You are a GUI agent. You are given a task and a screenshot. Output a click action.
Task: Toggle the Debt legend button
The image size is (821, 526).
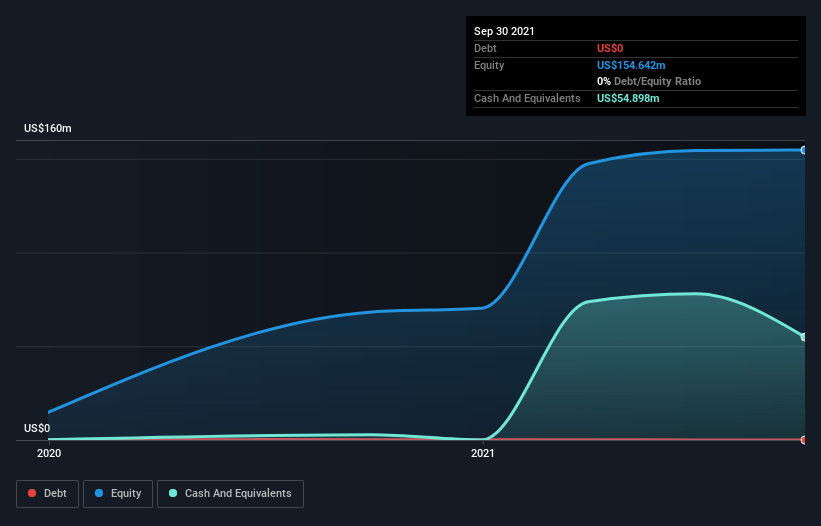[x=47, y=494]
